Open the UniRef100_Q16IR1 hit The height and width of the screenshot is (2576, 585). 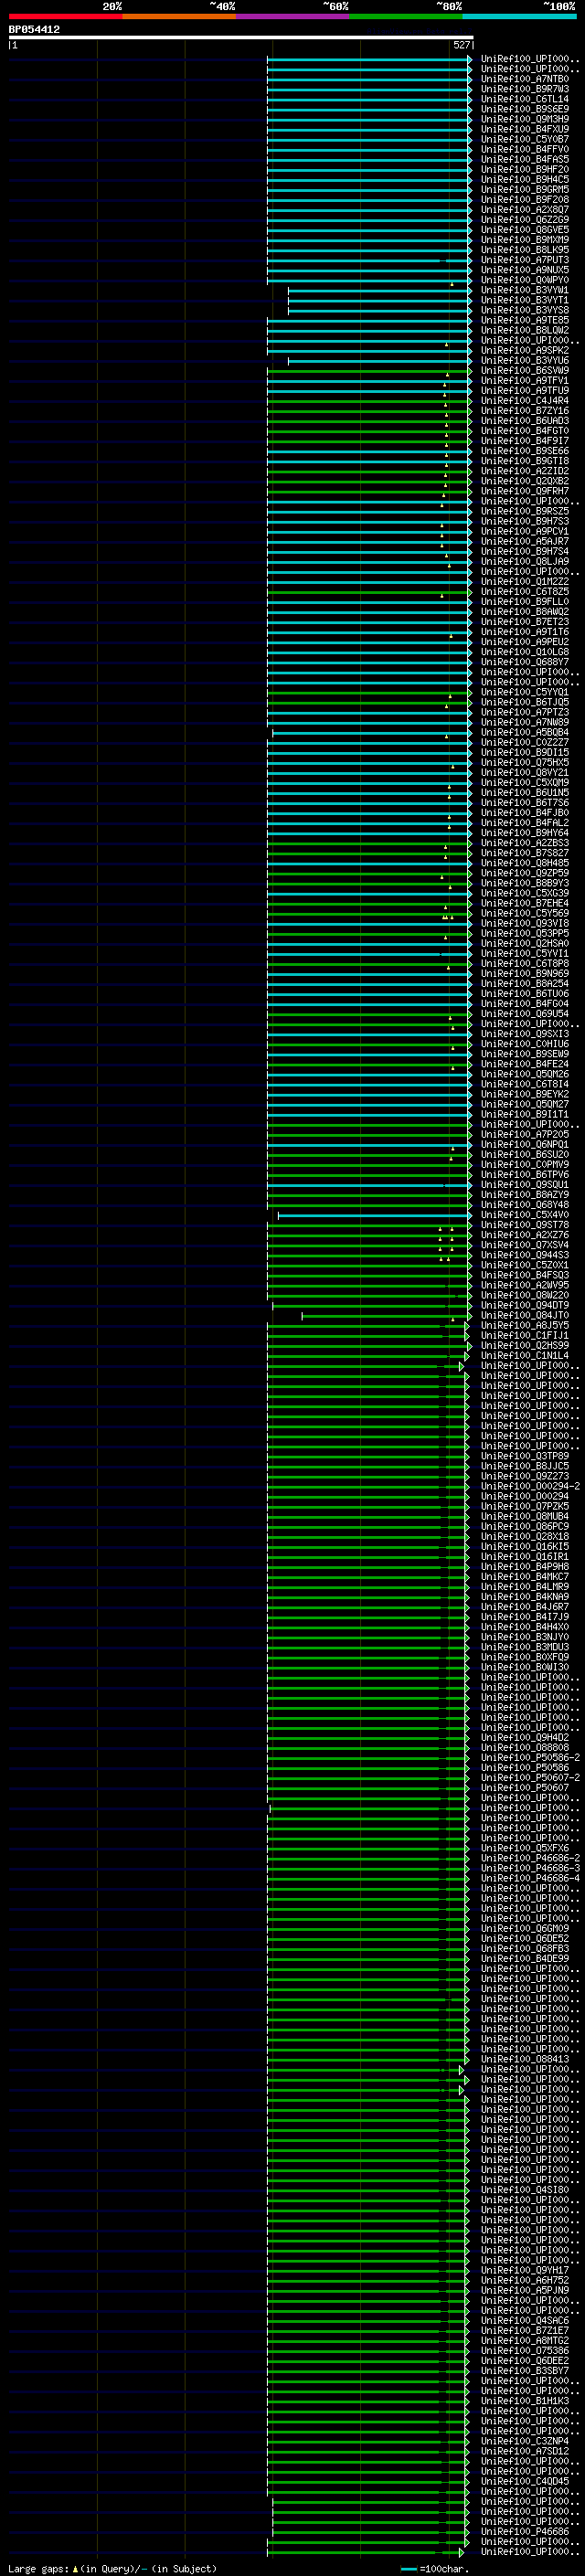[x=525, y=1556]
